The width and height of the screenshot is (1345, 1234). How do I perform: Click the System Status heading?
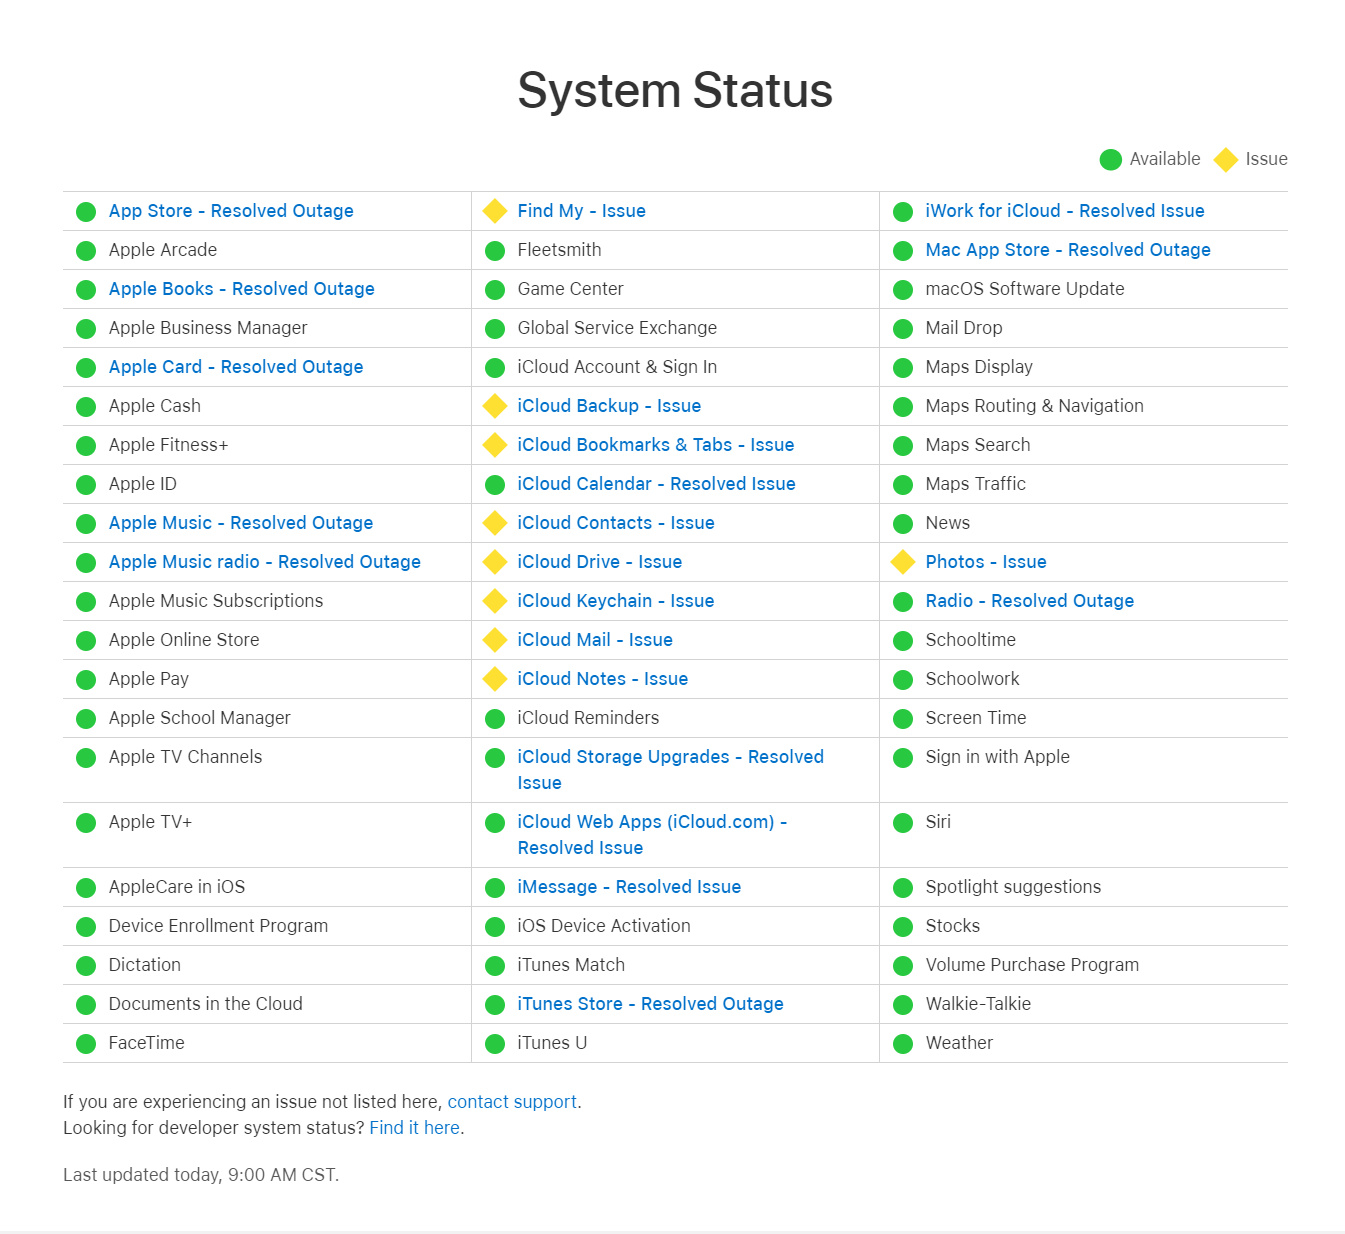tap(675, 91)
